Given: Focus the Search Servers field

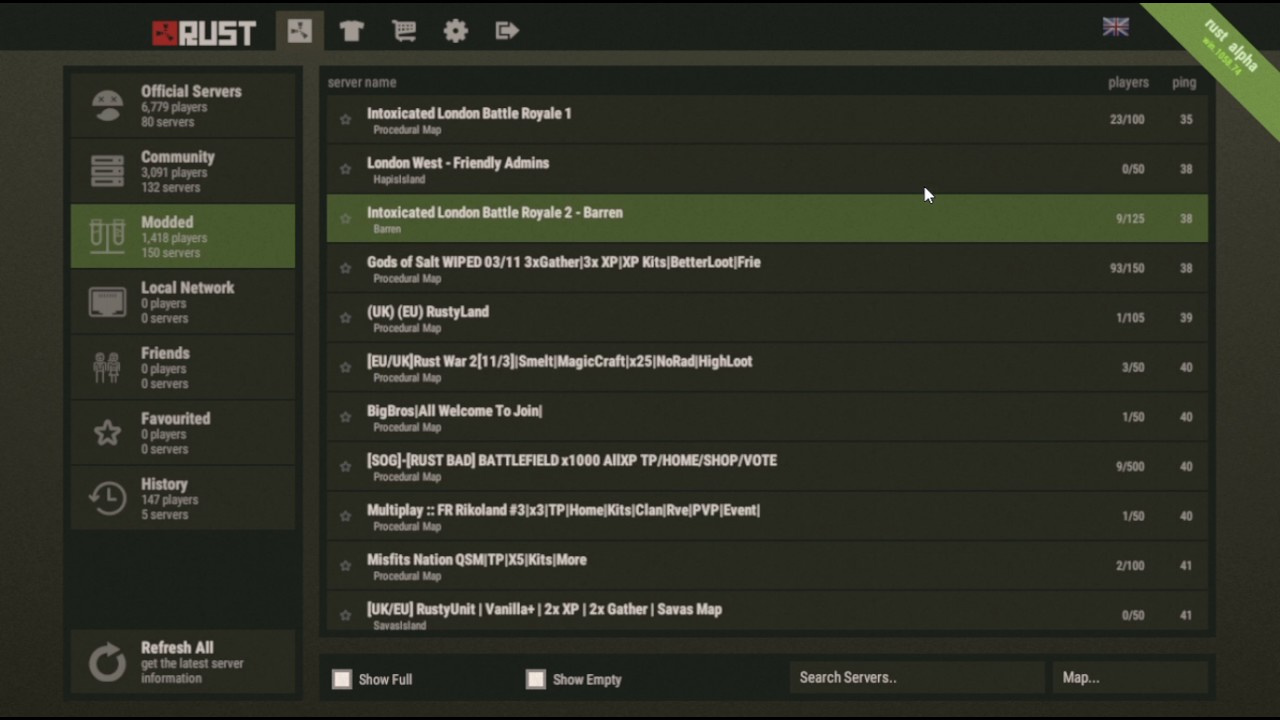Looking at the screenshot, I should (x=917, y=678).
